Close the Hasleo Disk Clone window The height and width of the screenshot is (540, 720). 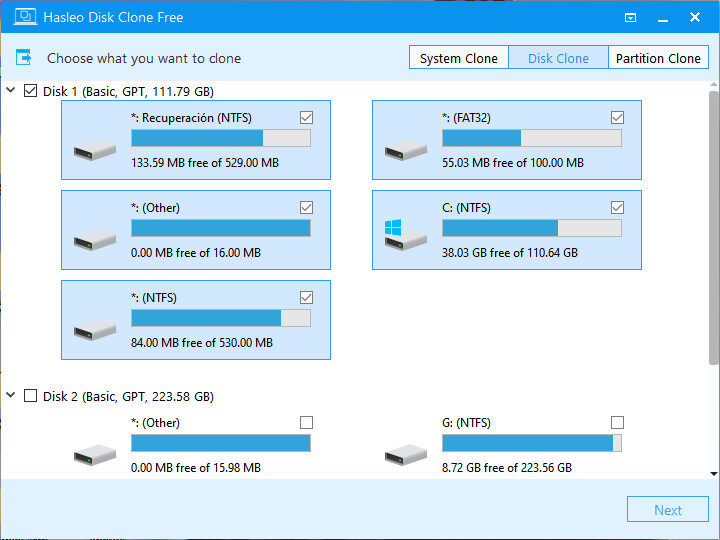coord(695,17)
